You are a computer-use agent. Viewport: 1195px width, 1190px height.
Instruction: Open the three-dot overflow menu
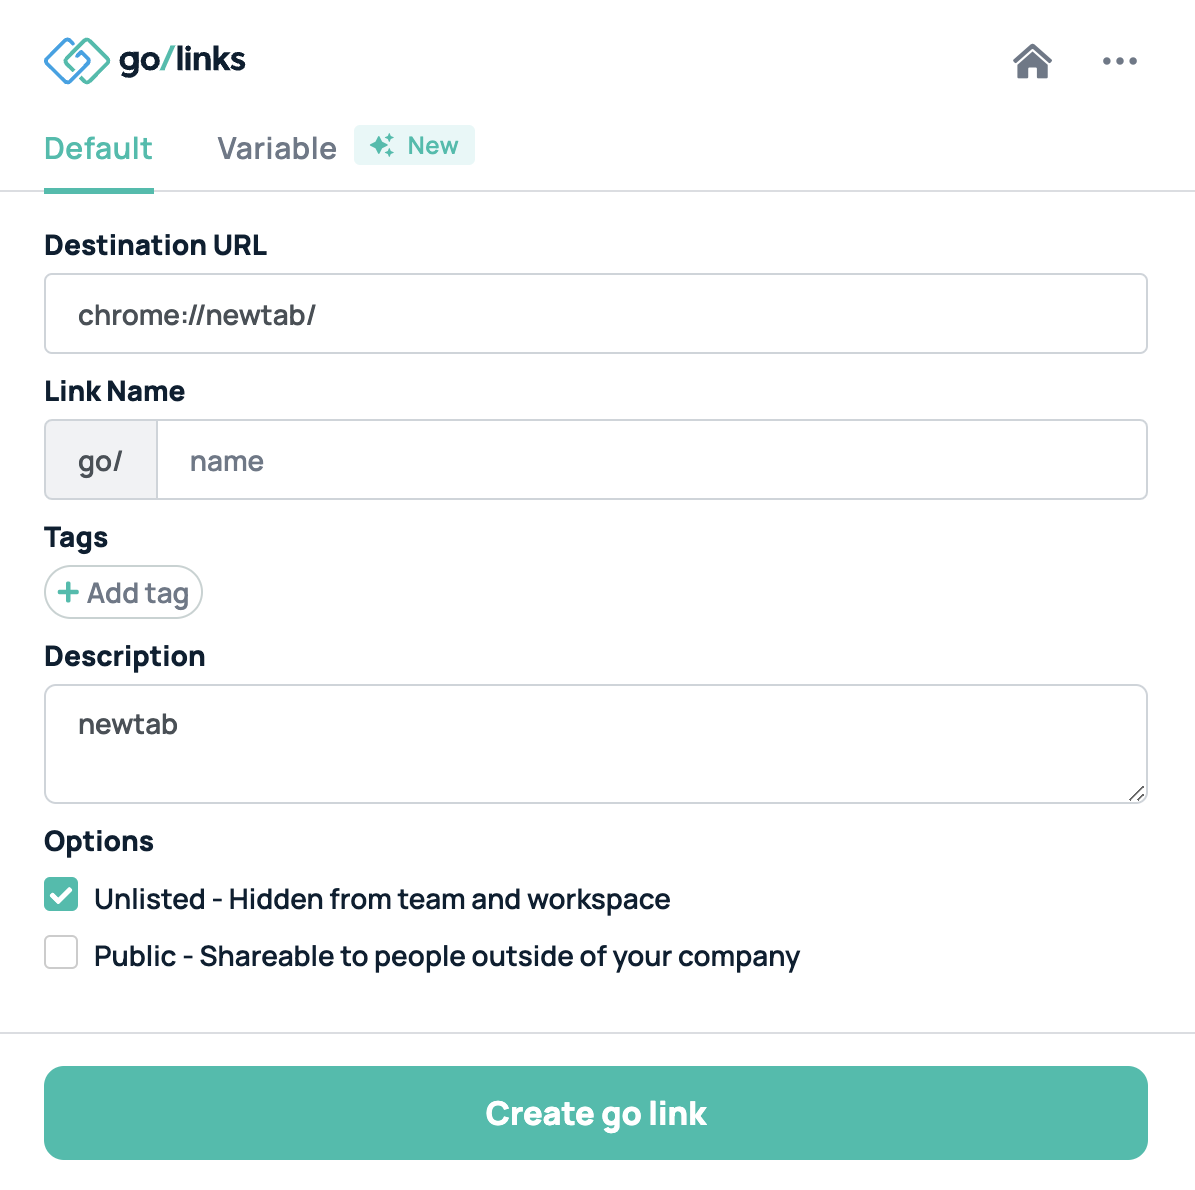(x=1119, y=61)
